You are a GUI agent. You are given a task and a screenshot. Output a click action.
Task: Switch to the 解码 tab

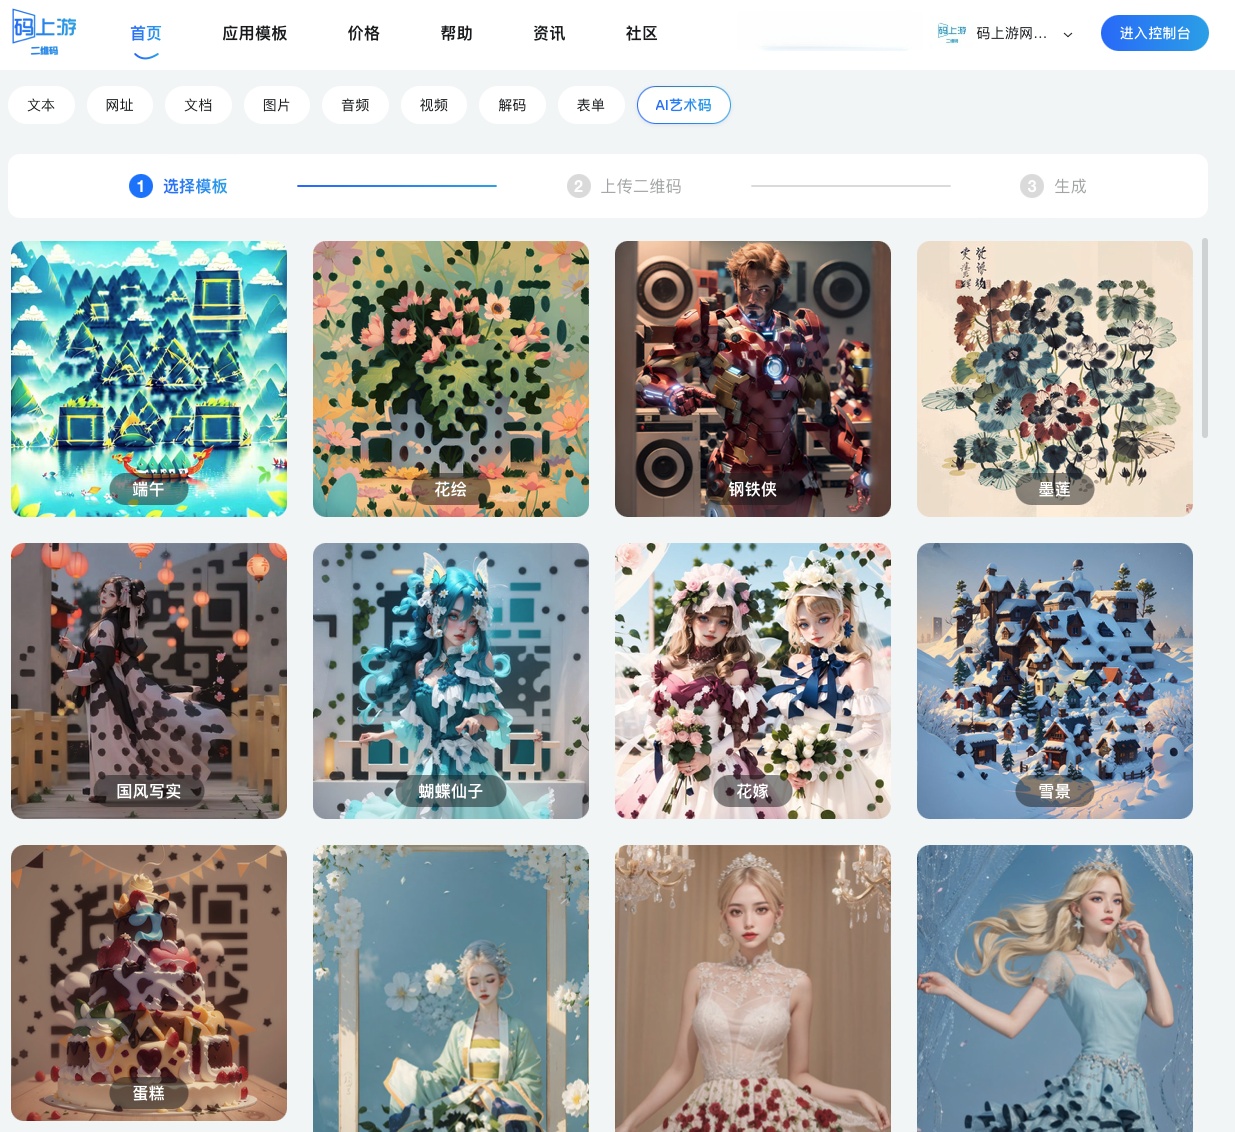point(512,105)
